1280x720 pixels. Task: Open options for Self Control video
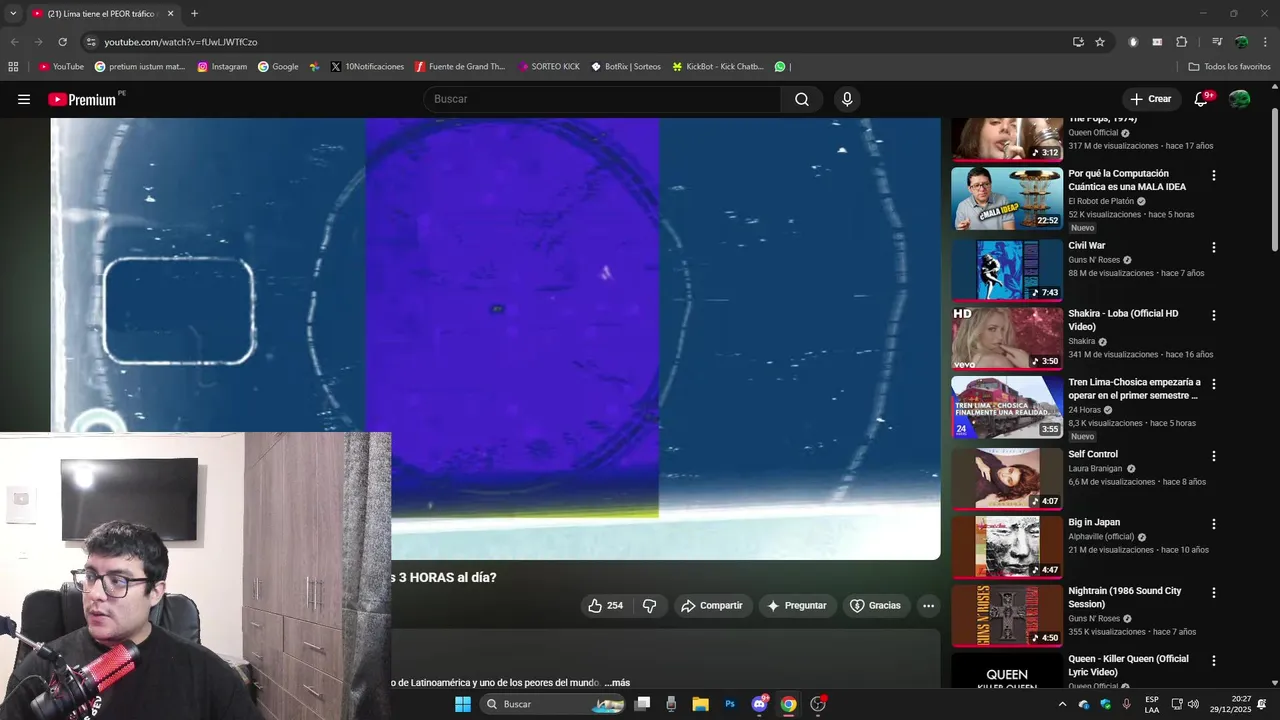[x=1214, y=456]
